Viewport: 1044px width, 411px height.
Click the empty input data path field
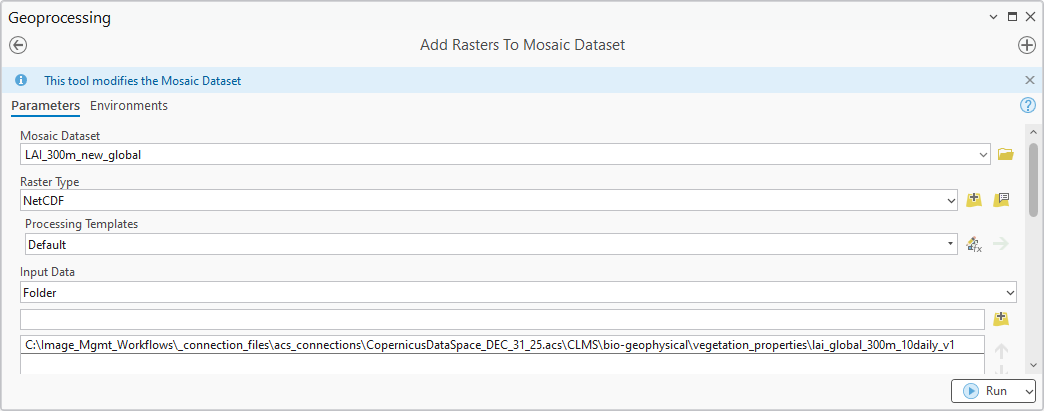(x=502, y=319)
